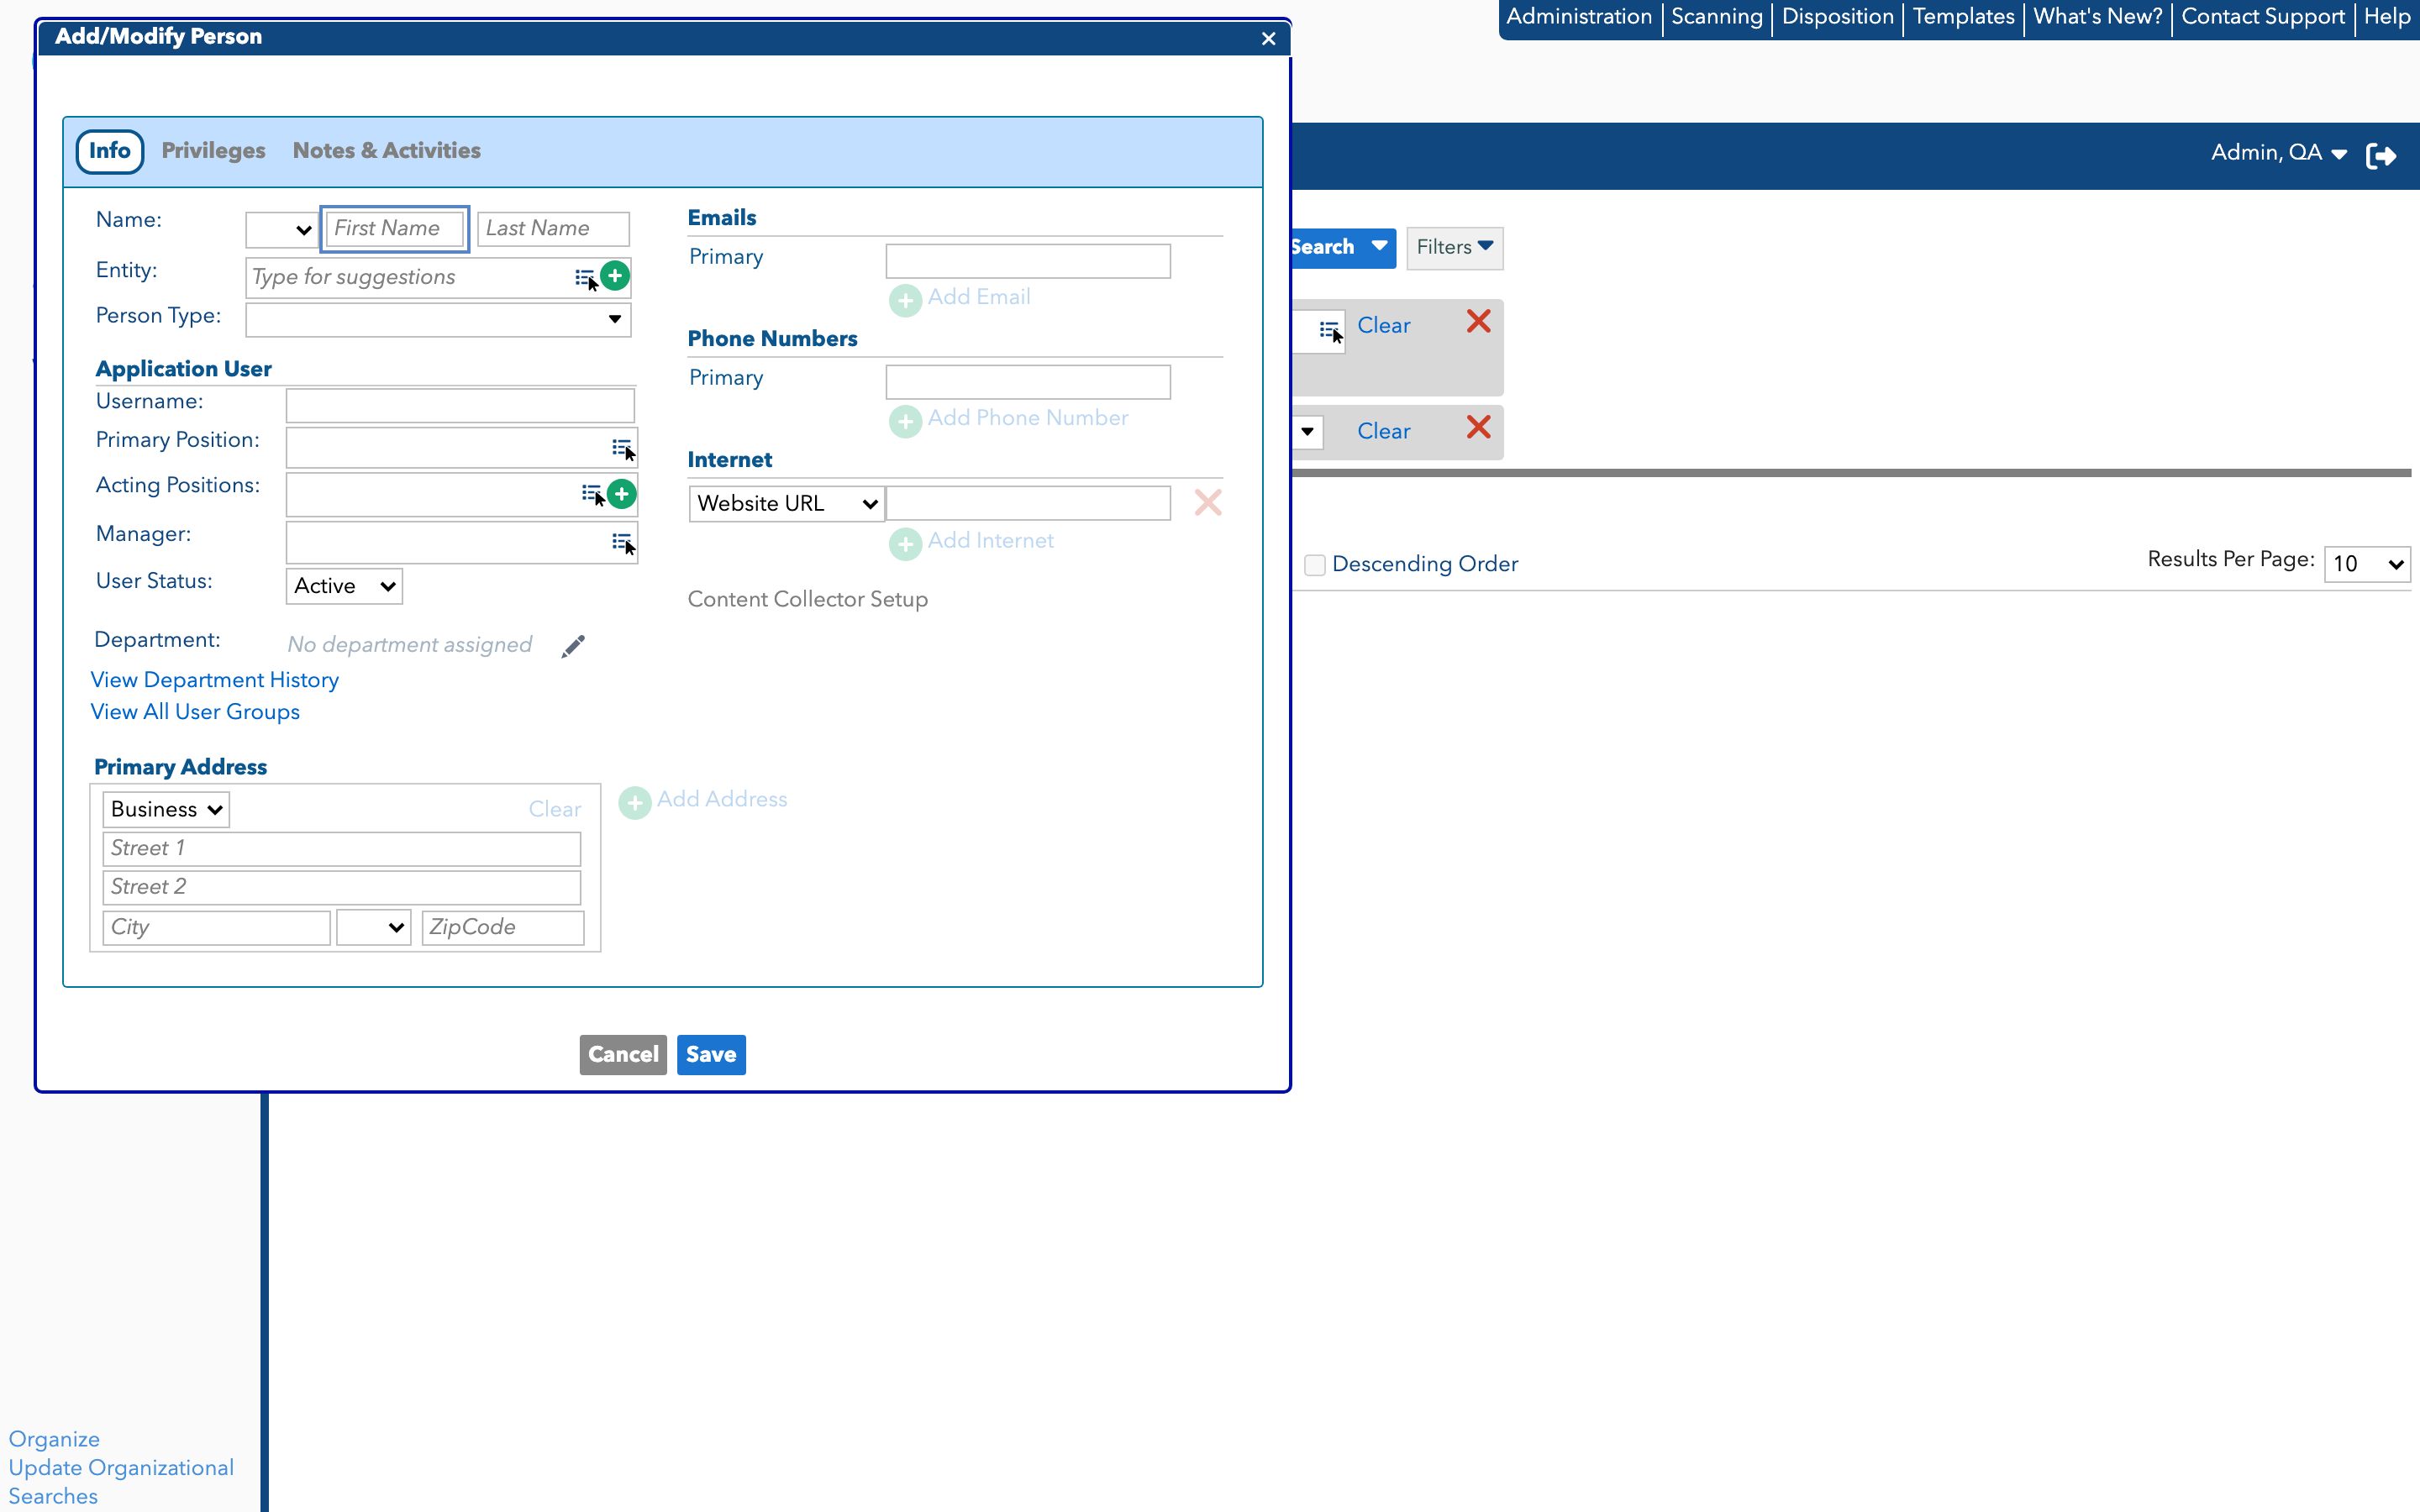Focus the Username field
This screenshot has width=2420, height=1512.
click(x=460, y=406)
